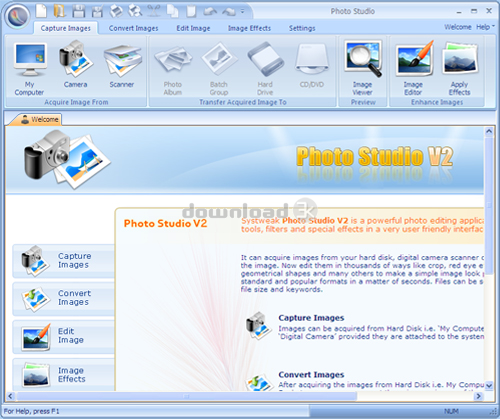500x420 pixels.
Task: Open the Image Viewer preview
Action: [x=363, y=68]
